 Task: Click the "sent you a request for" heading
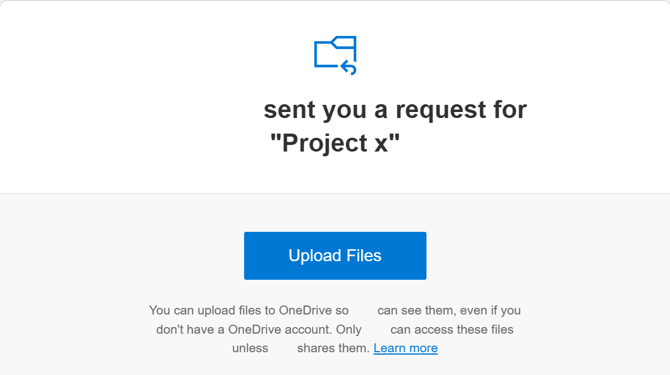click(x=395, y=110)
